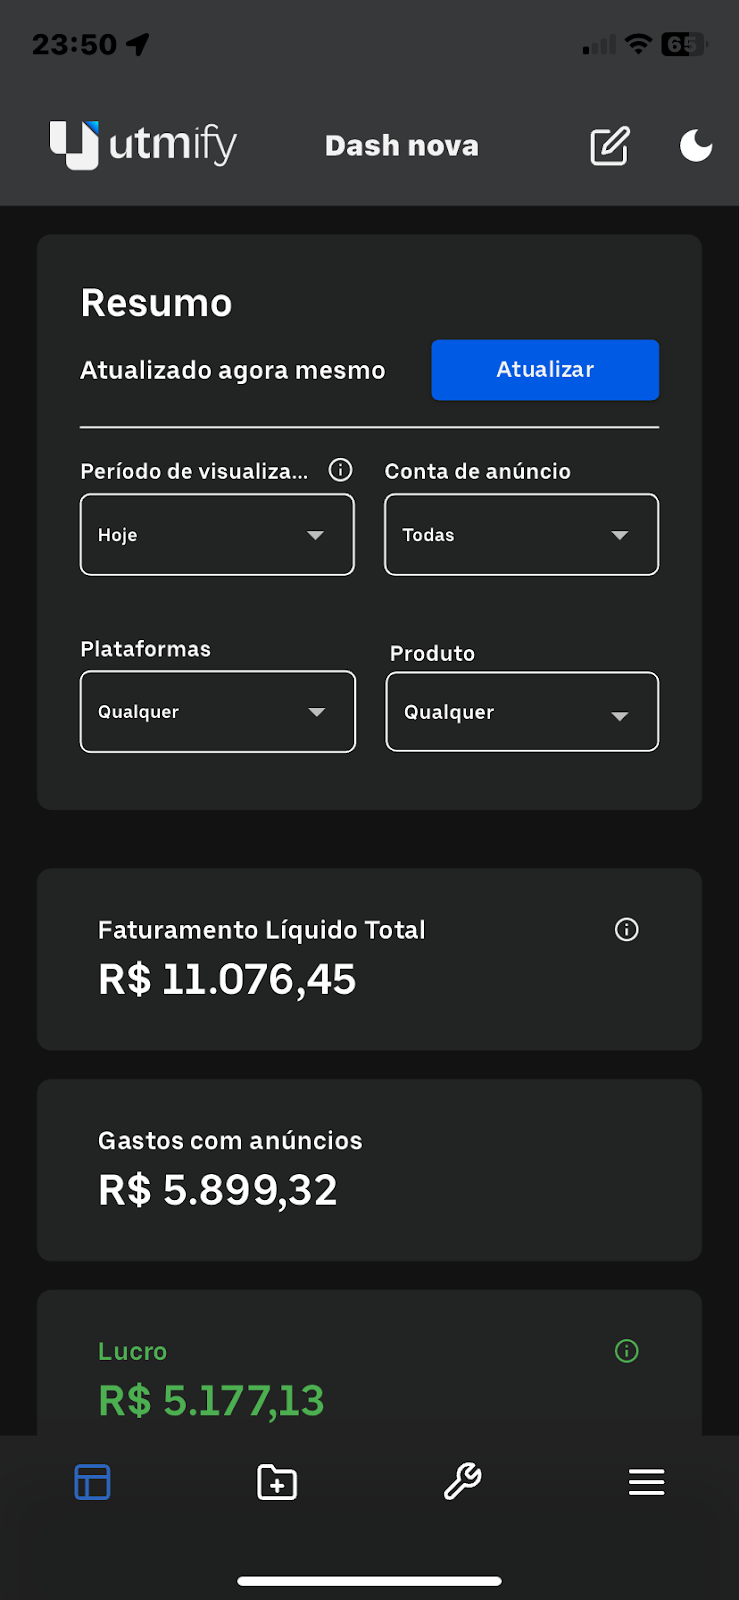The width and height of the screenshot is (739, 1600).
Task: Tap the battery indicator in status bar
Action: click(684, 44)
